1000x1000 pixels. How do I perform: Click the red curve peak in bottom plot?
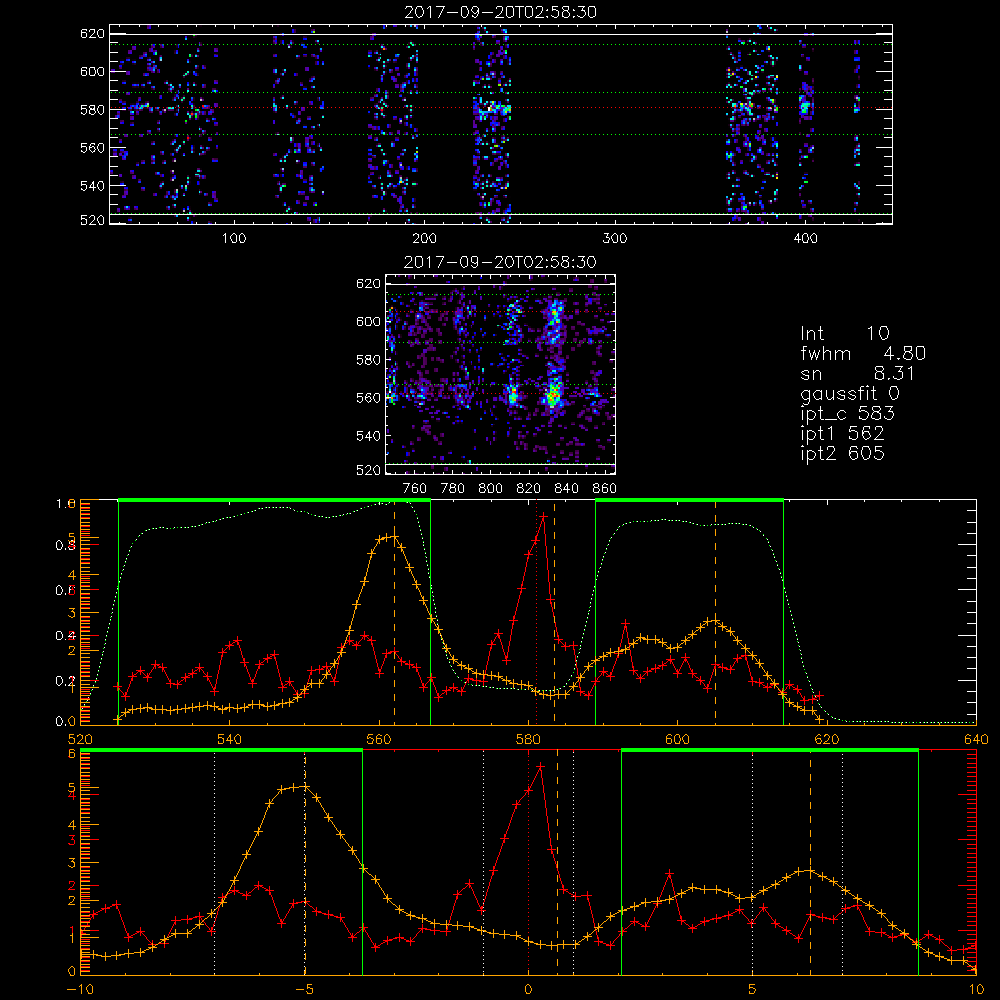pos(541,767)
